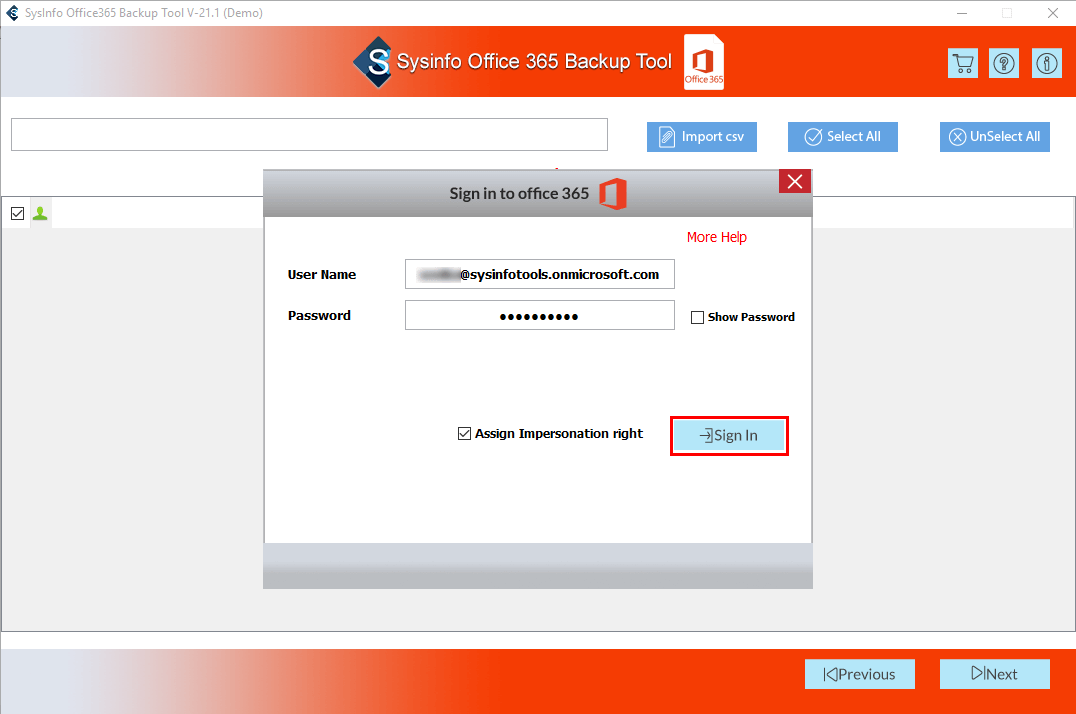The image size is (1076, 714).
Task: Click the search field above the list
Action: tap(309, 135)
